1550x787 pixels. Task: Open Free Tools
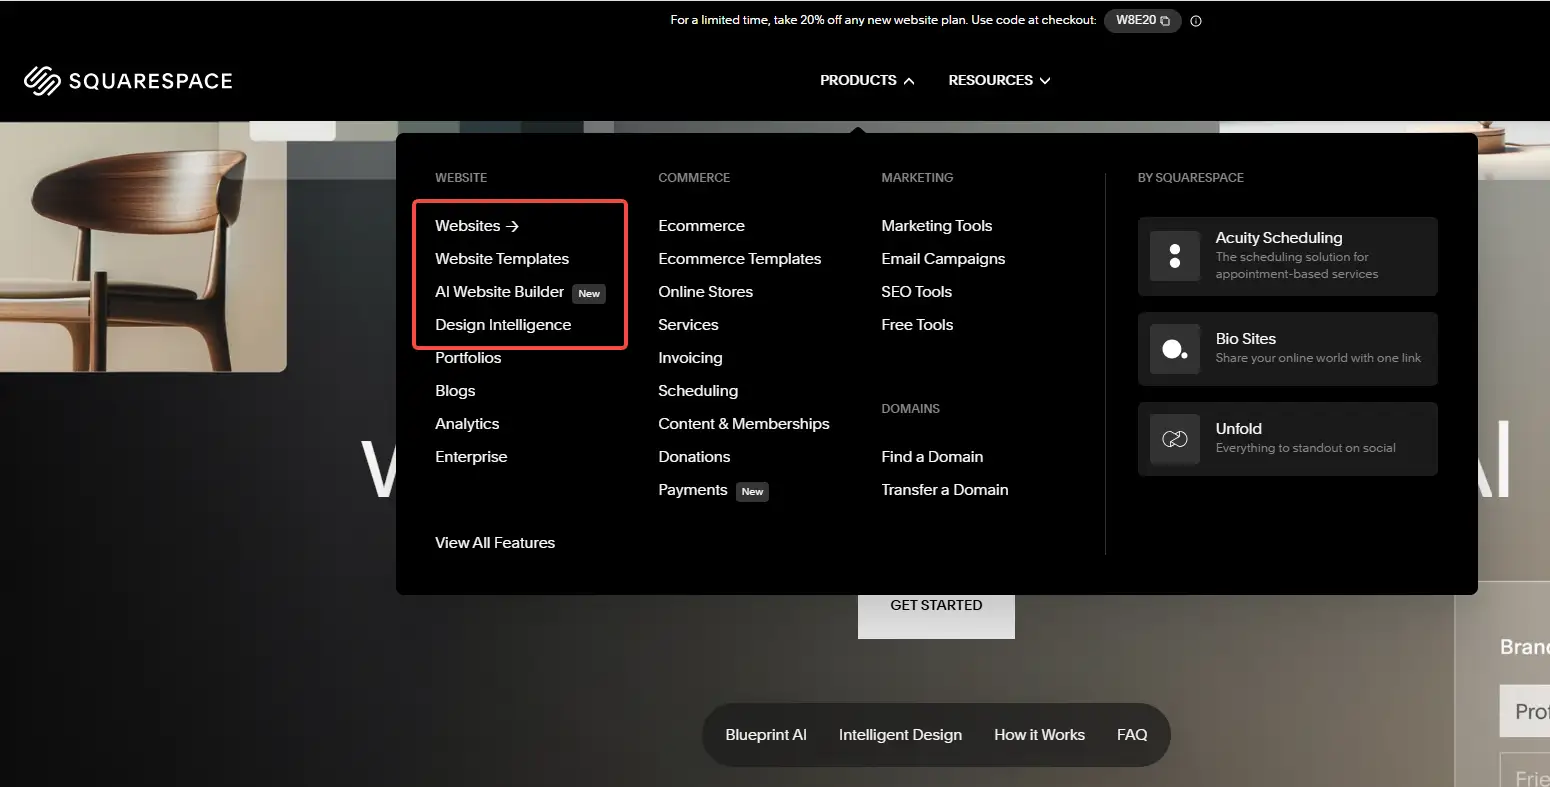pos(917,325)
